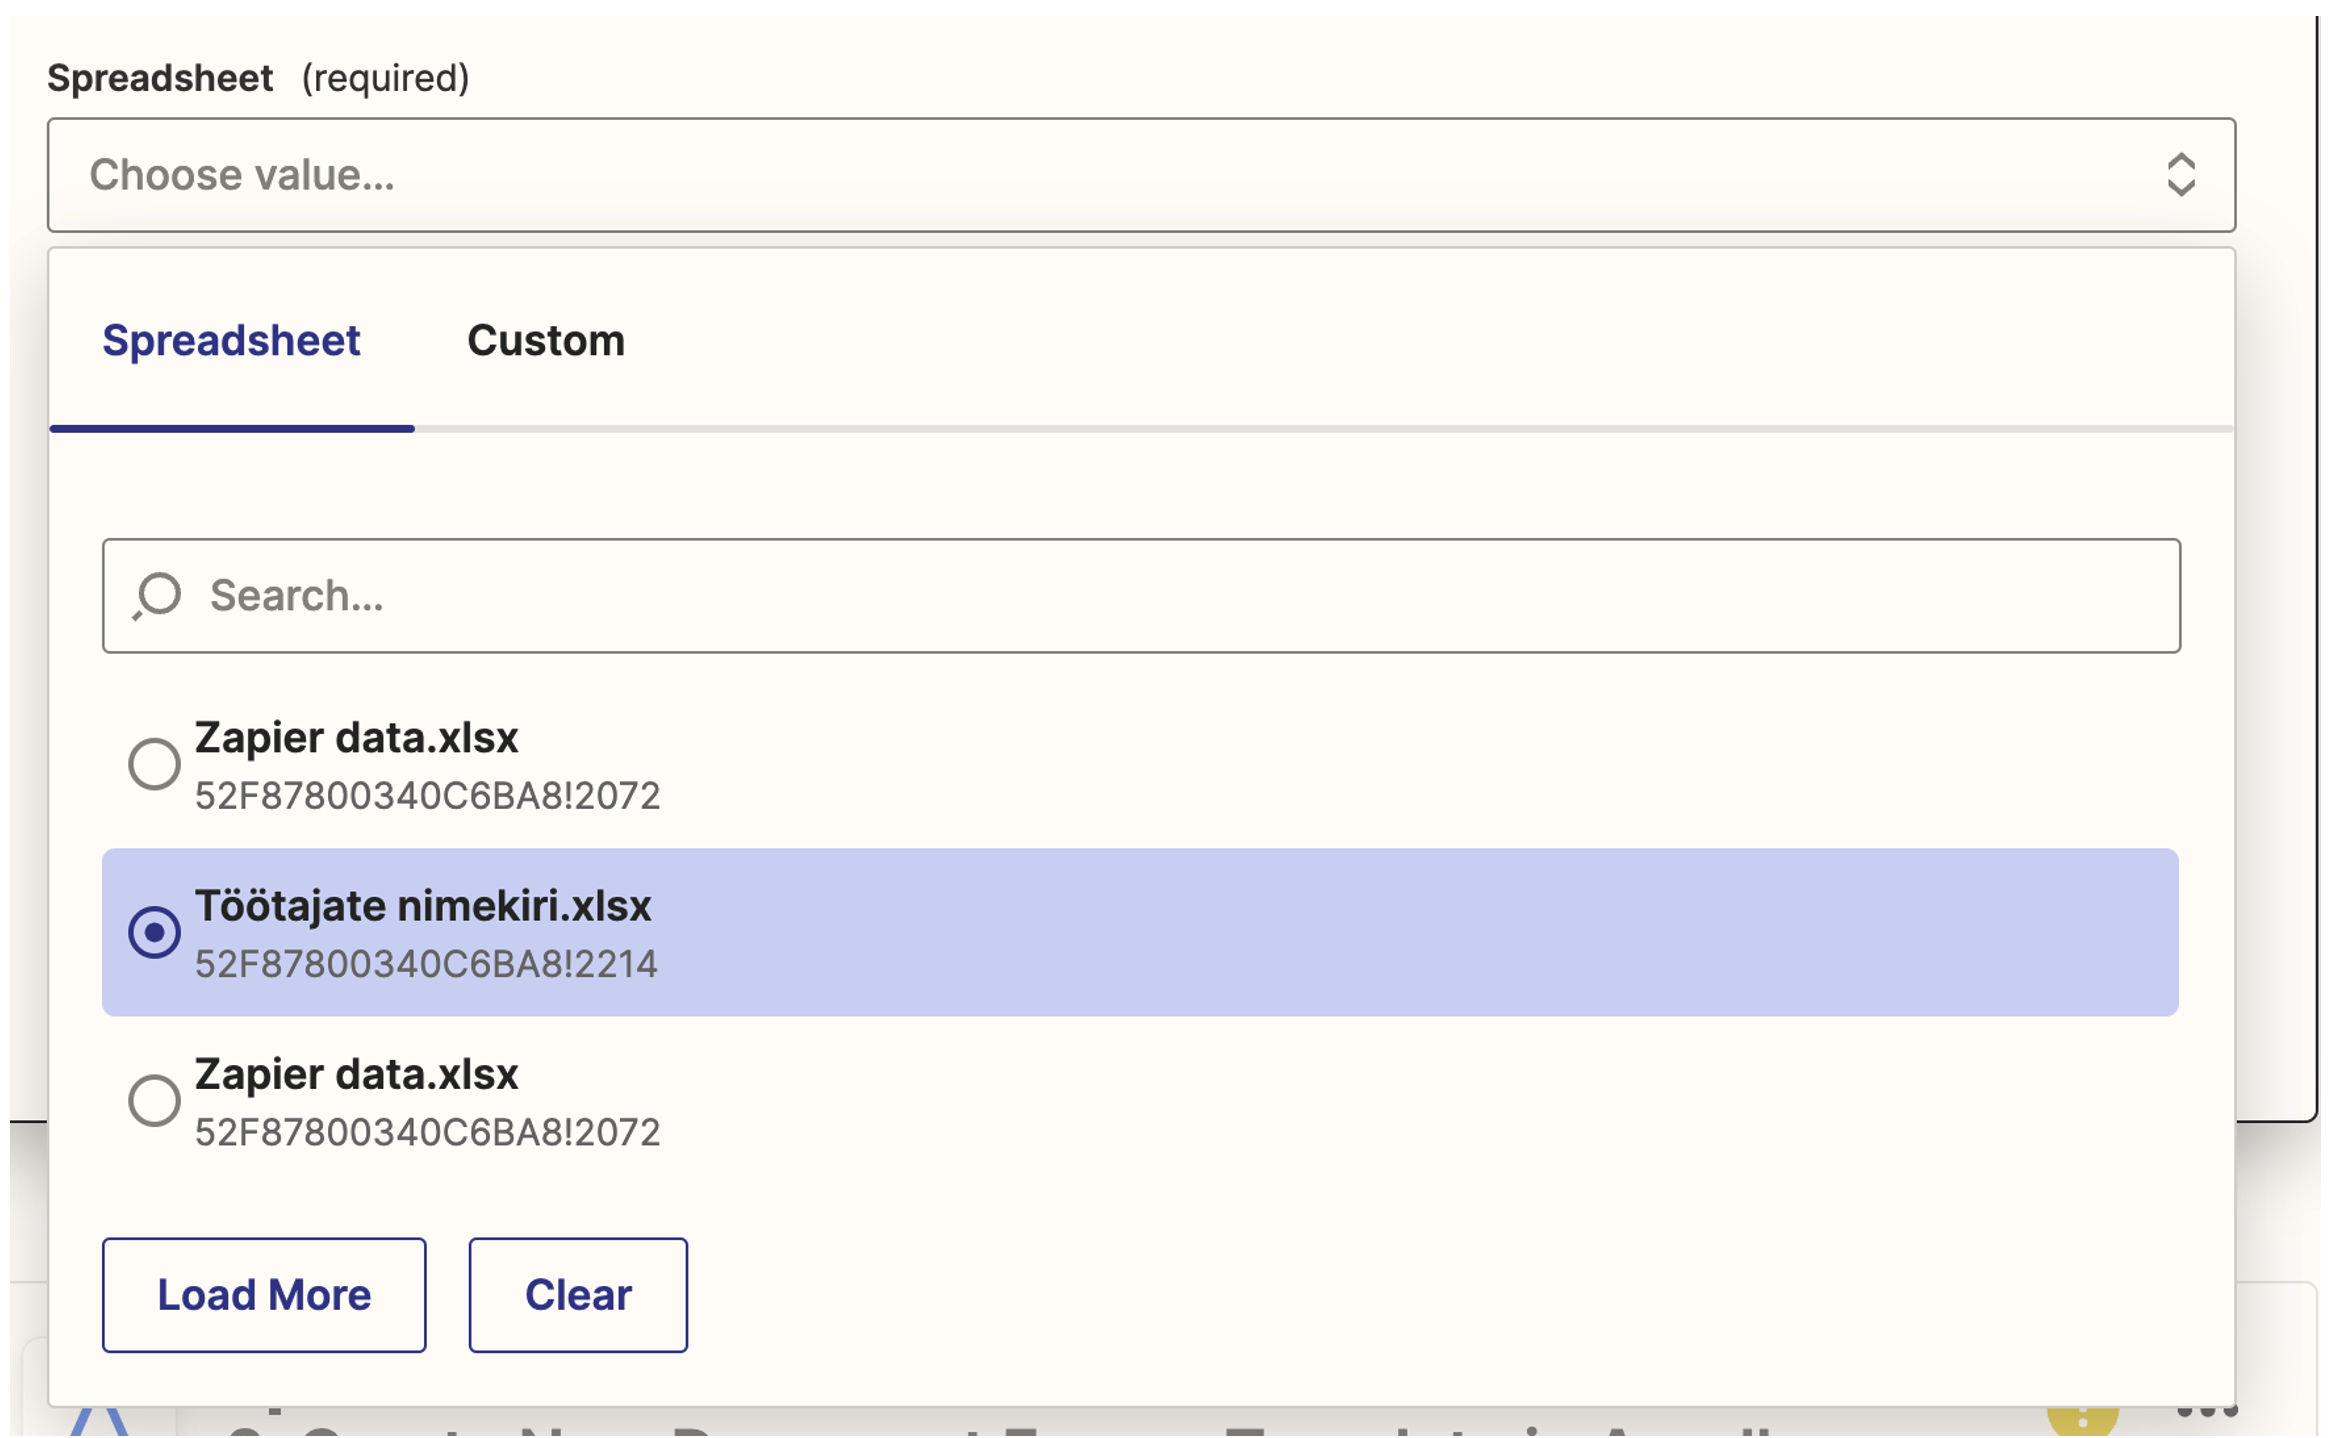Click the Load More button

(263, 1294)
